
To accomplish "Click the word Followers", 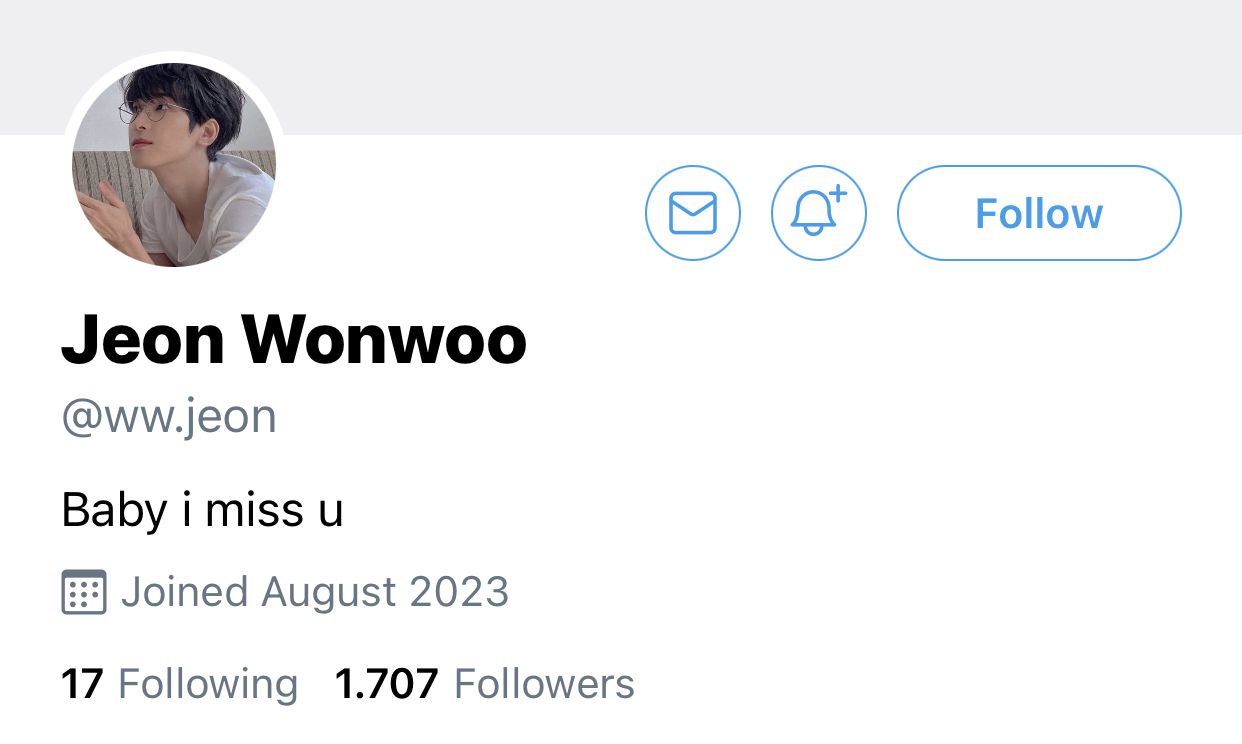I will coord(545,685).
